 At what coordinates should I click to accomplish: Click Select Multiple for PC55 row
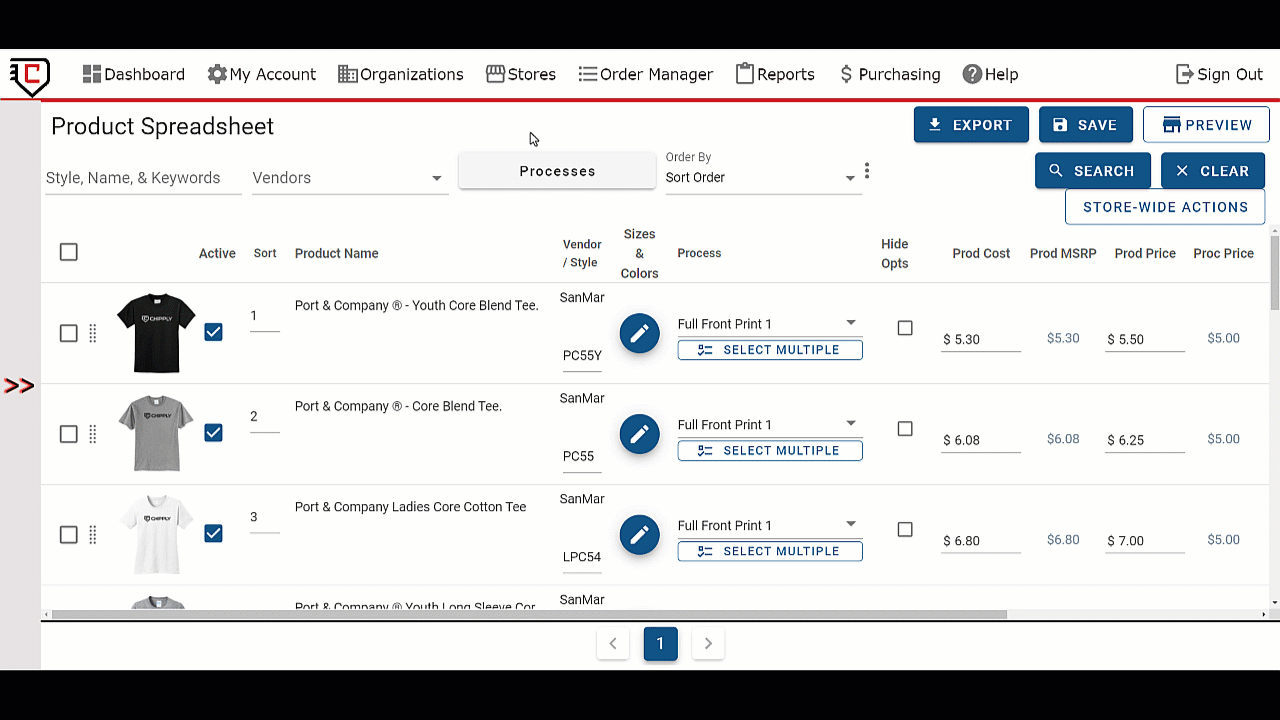pos(770,451)
